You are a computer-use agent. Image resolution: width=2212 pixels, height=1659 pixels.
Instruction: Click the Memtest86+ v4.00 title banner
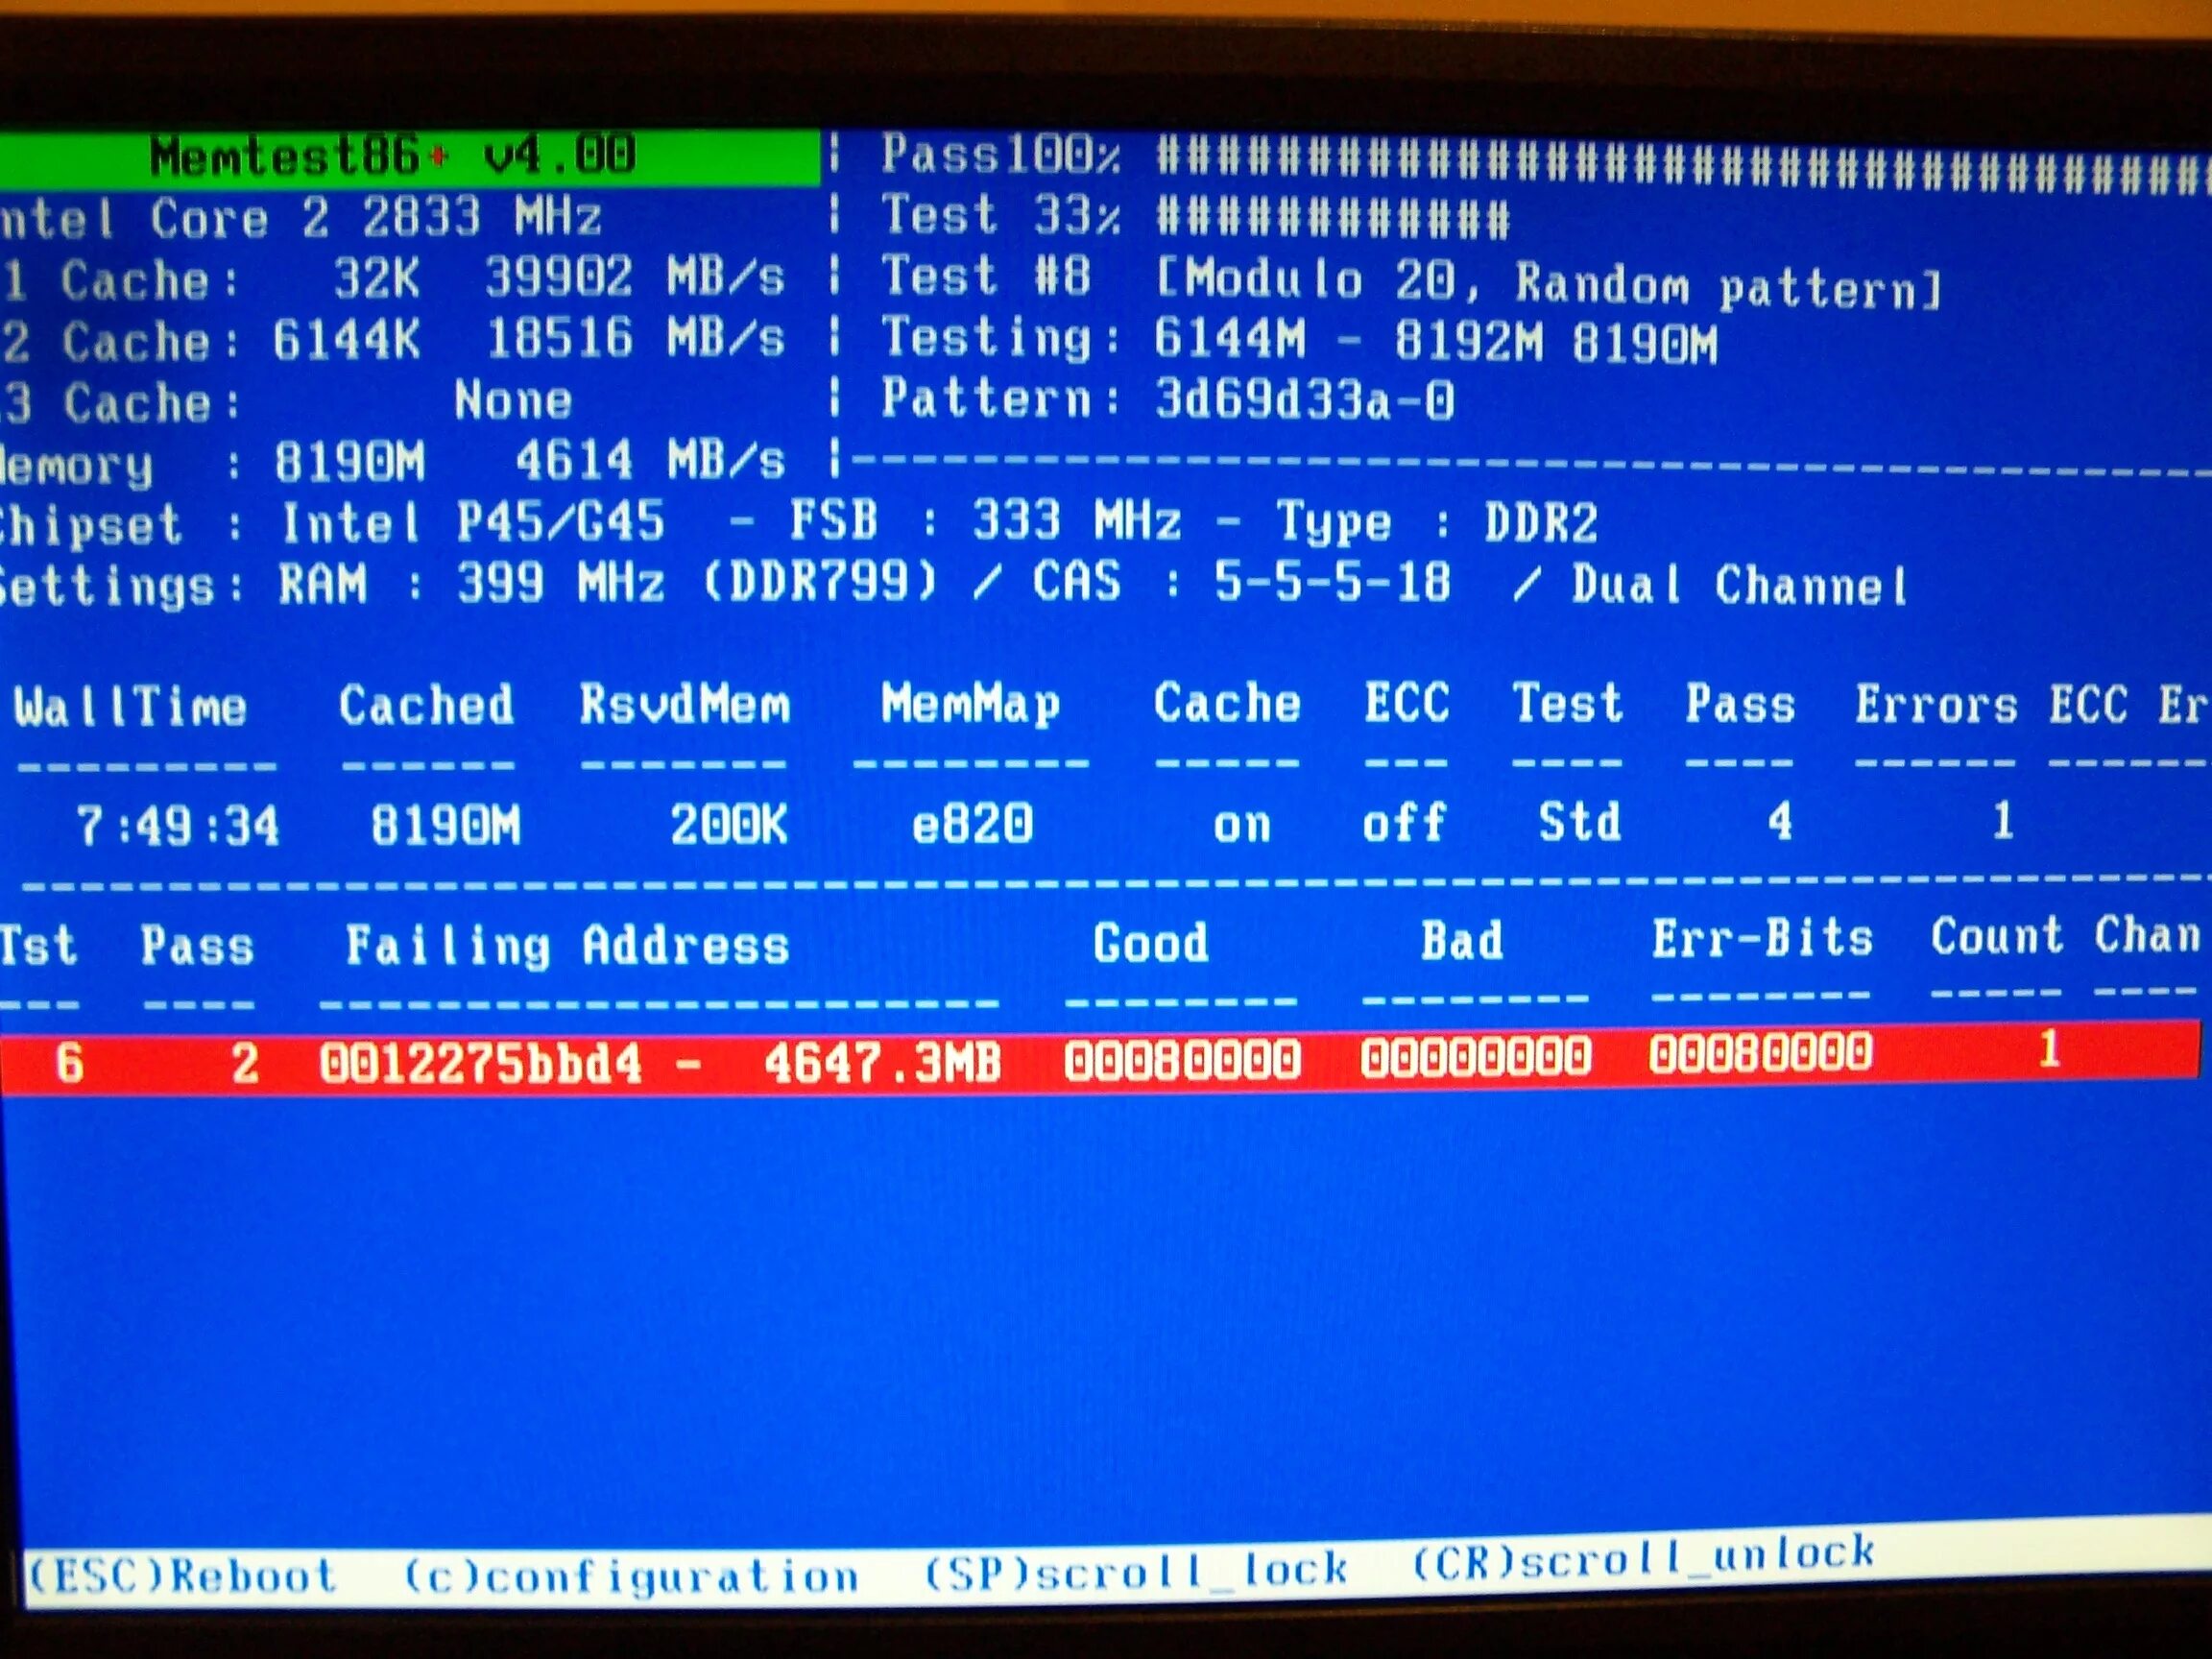(x=393, y=156)
